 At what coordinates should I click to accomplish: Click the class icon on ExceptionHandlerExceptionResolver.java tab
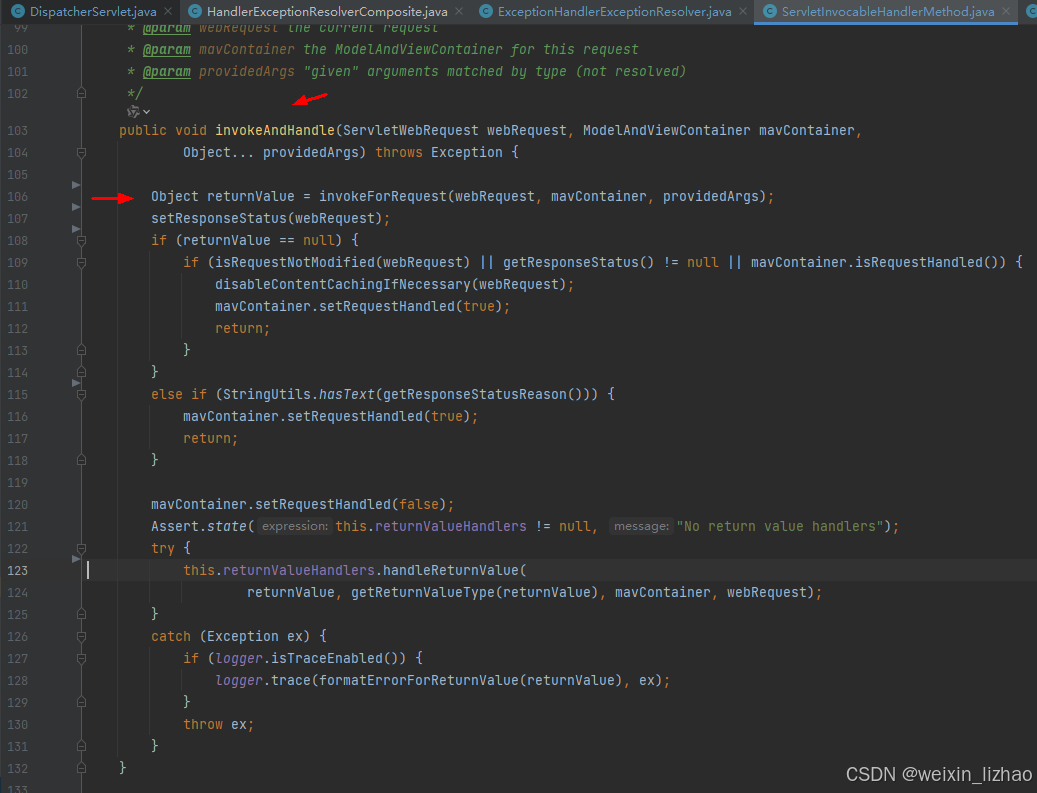click(485, 11)
